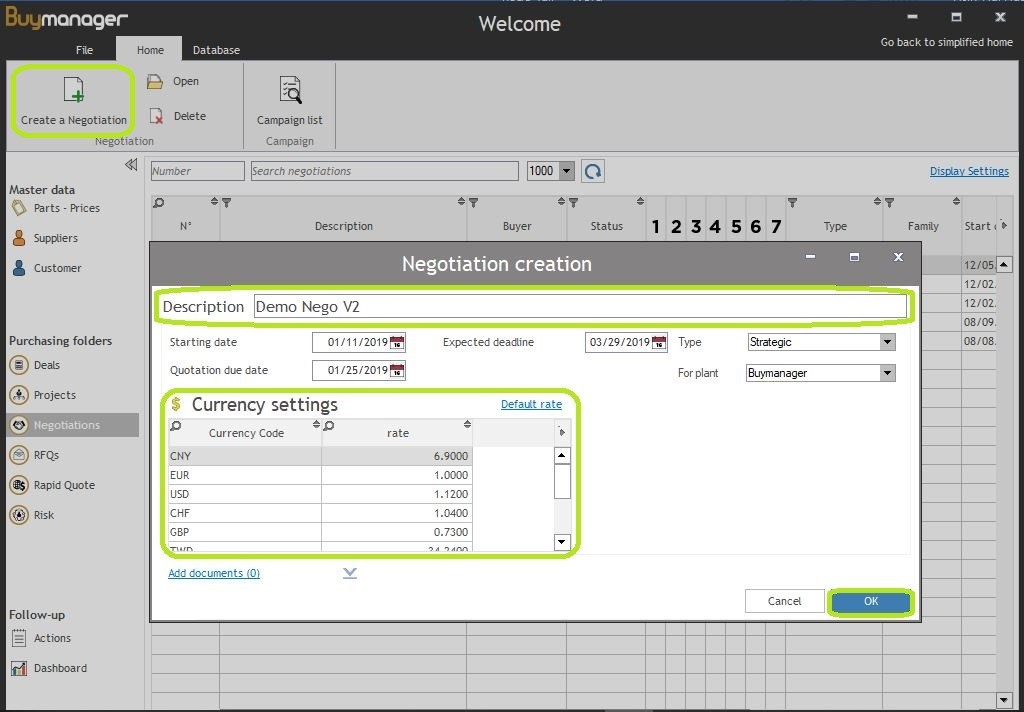Click the Delete negotiation icon
This screenshot has height=712, width=1024.
pos(156,116)
